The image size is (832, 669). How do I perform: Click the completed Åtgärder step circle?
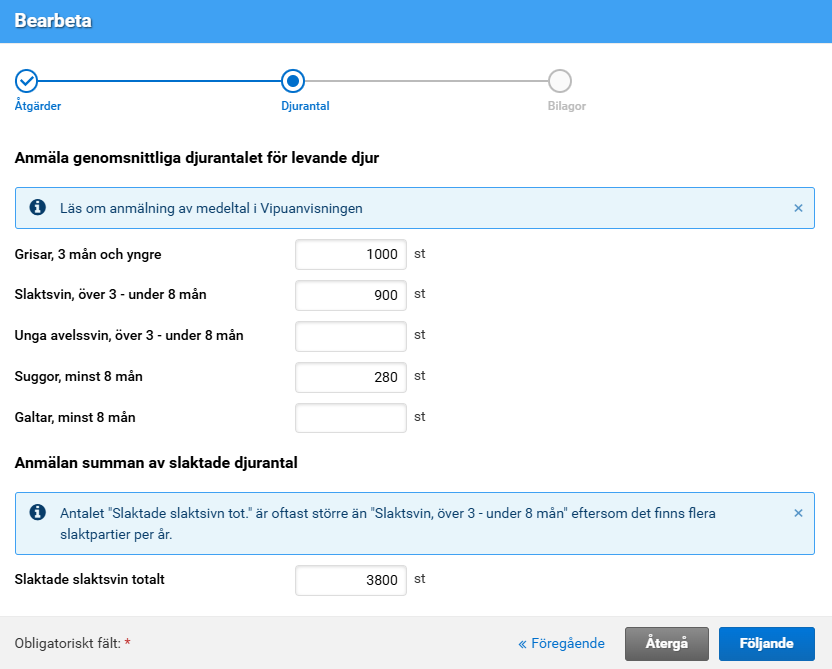pos(26,80)
